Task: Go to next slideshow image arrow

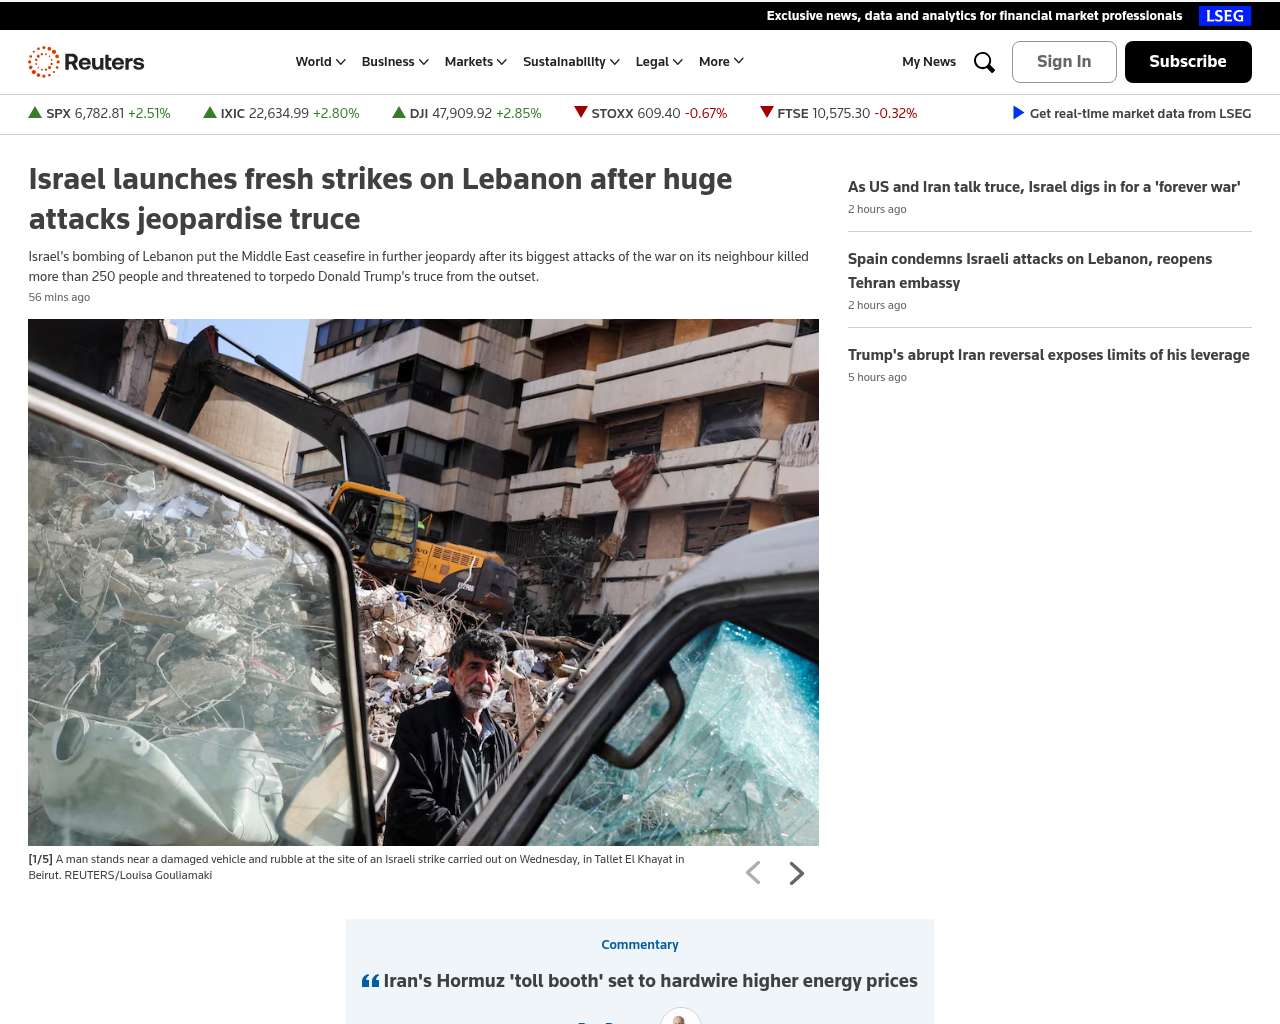Action: [x=796, y=873]
